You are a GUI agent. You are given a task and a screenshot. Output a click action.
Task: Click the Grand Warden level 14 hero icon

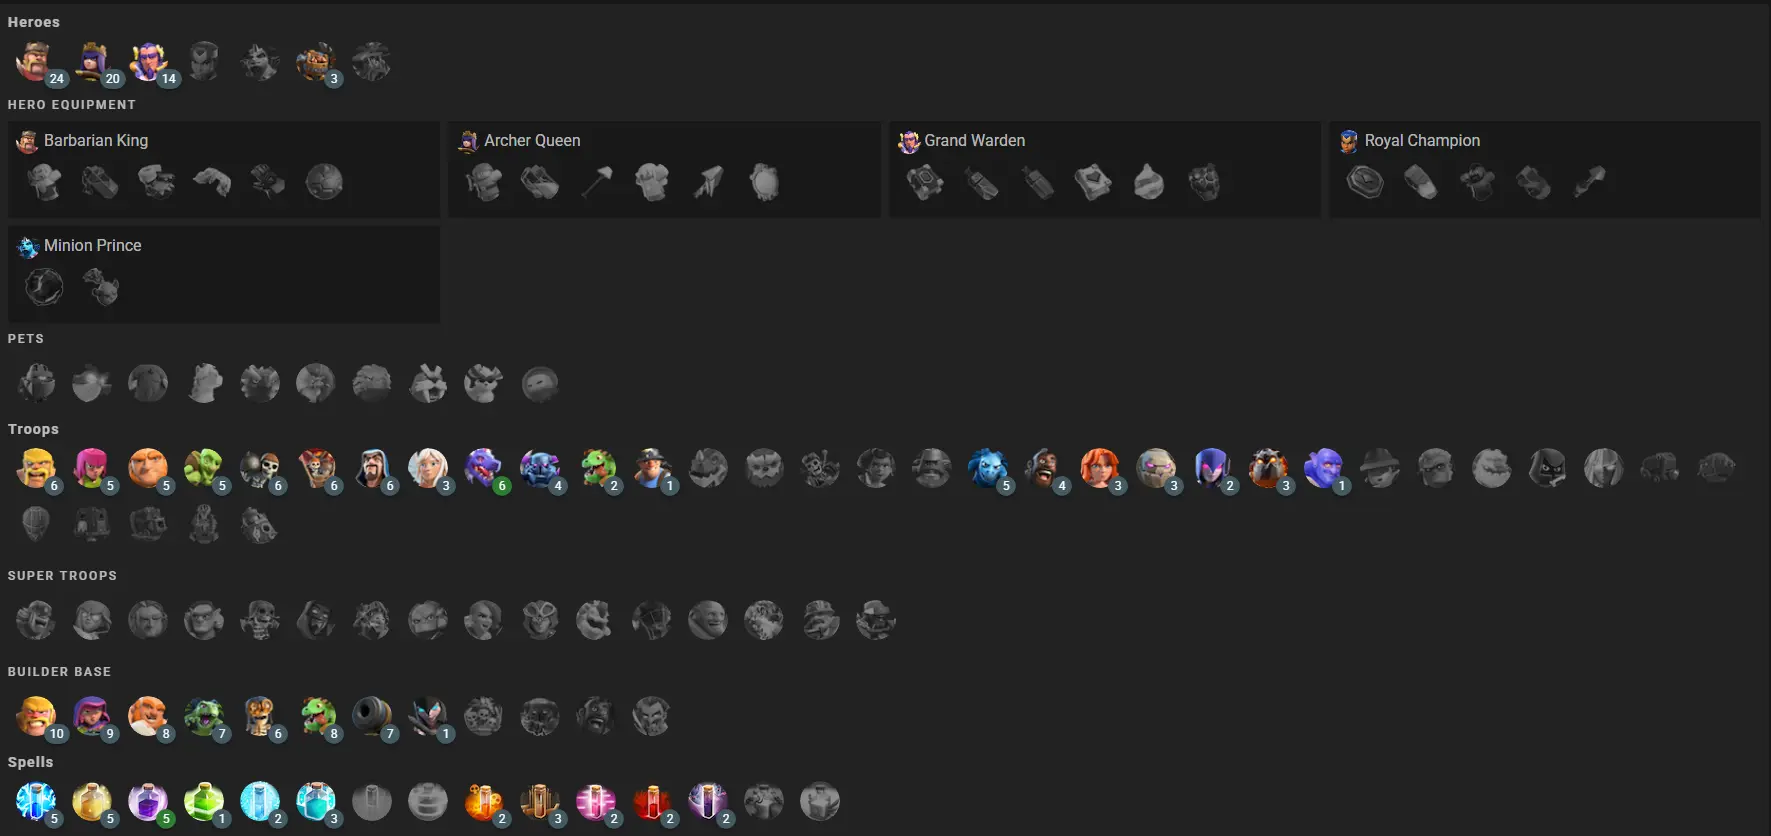coord(148,62)
